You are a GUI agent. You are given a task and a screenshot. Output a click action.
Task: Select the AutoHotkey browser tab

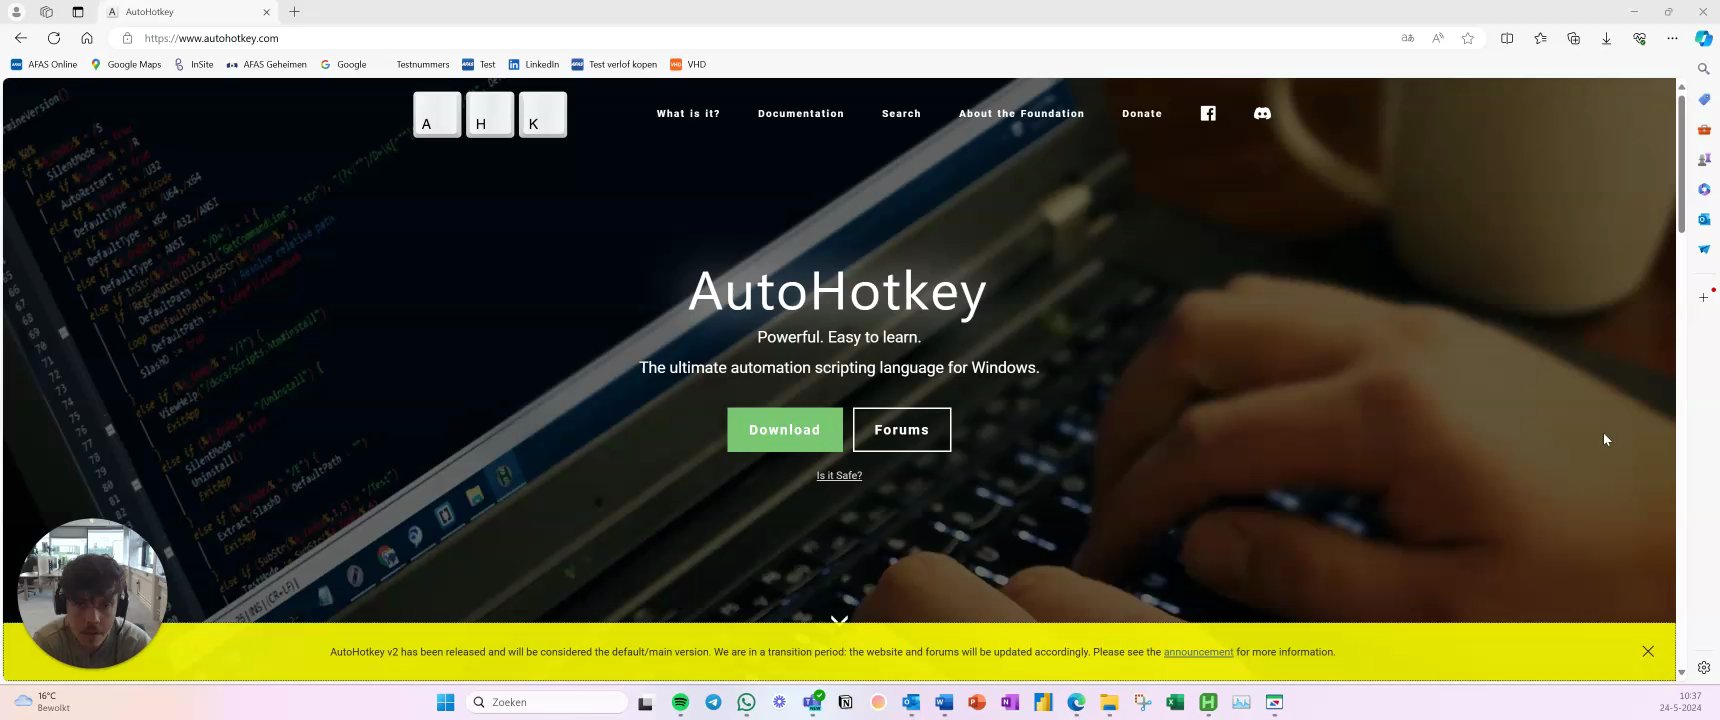click(188, 12)
